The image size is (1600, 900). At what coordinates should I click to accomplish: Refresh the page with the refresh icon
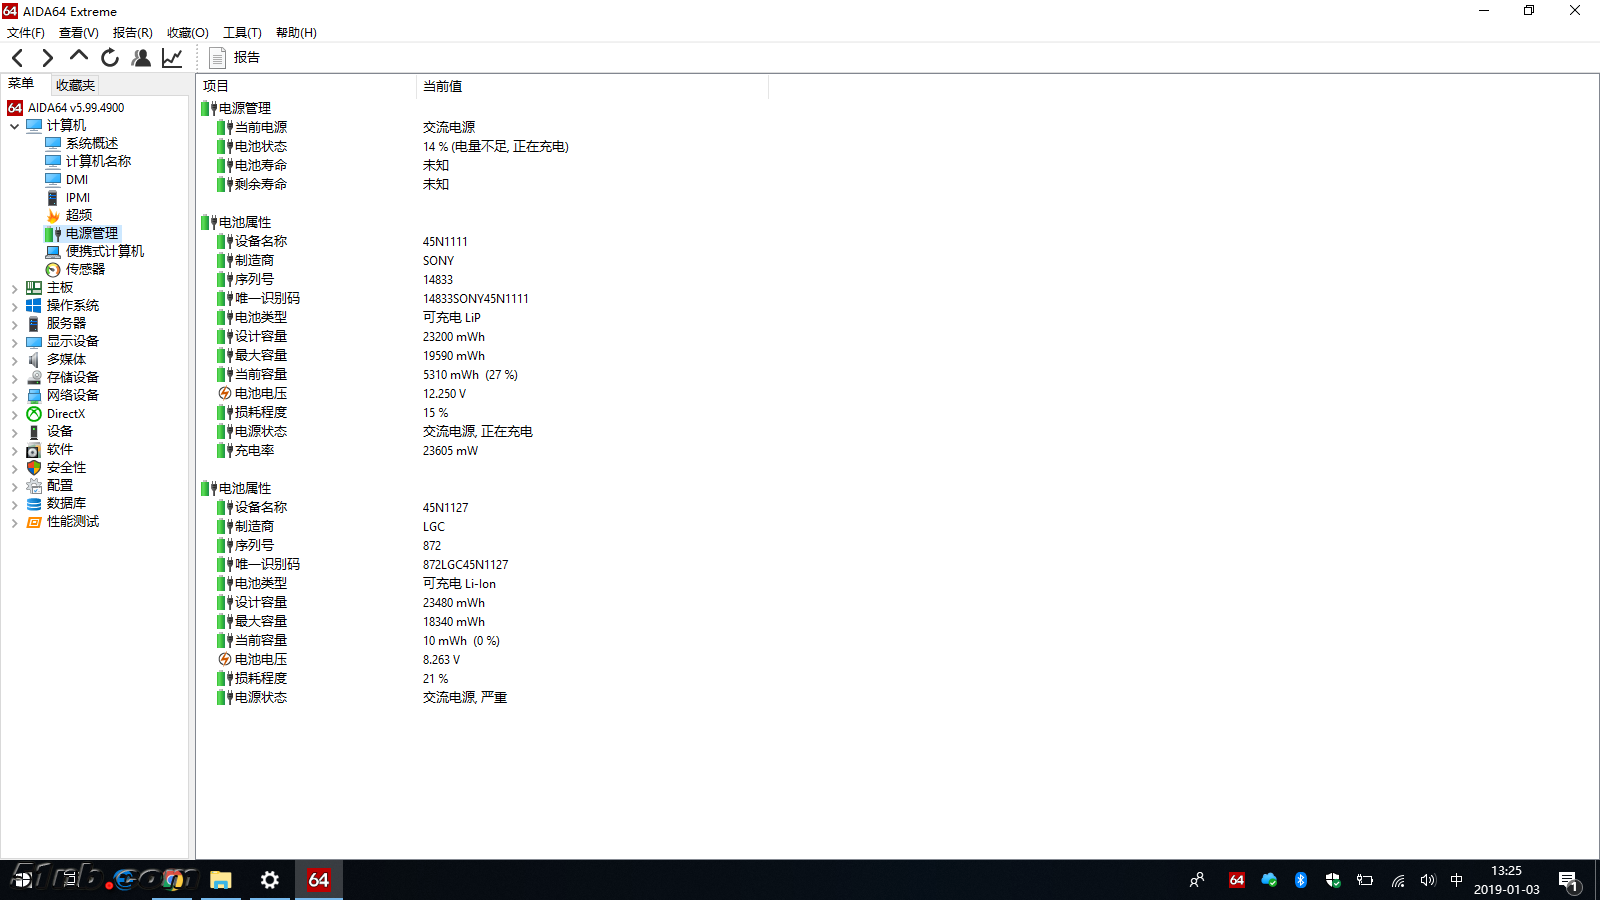coord(109,58)
